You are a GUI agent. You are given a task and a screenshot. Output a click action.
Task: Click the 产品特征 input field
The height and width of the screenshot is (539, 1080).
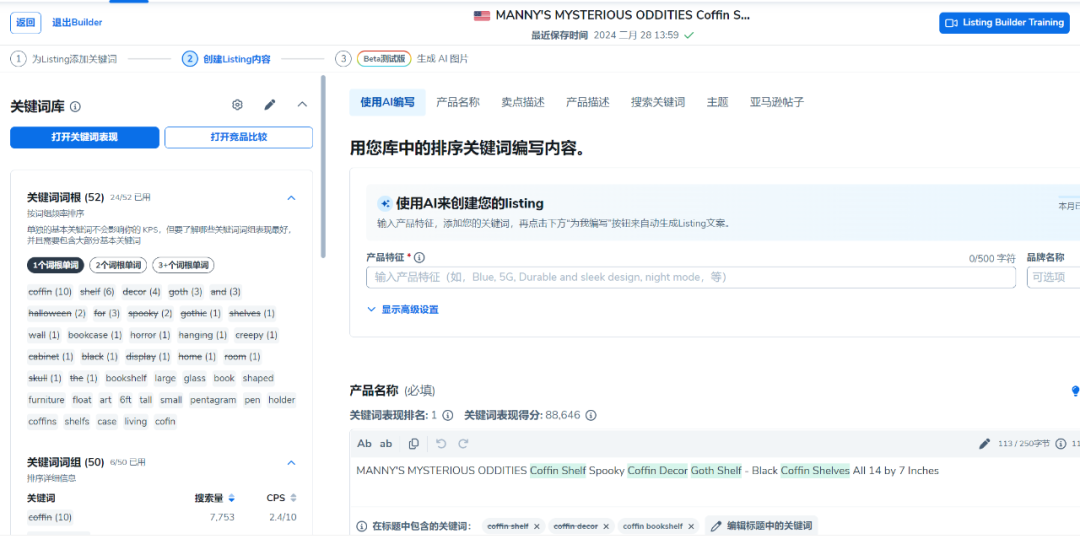pyautogui.click(x=691, y=277)
